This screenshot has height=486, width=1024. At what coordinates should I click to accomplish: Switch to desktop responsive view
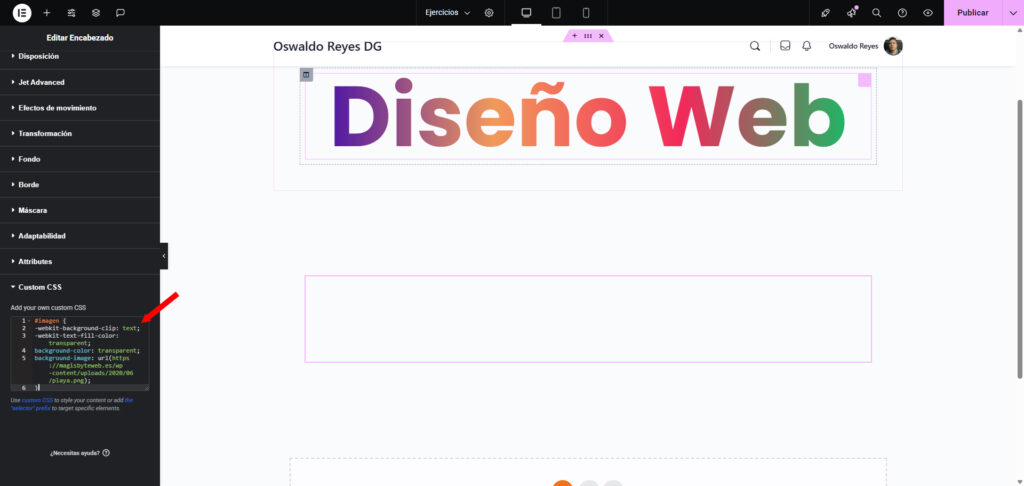click(526, 13)
